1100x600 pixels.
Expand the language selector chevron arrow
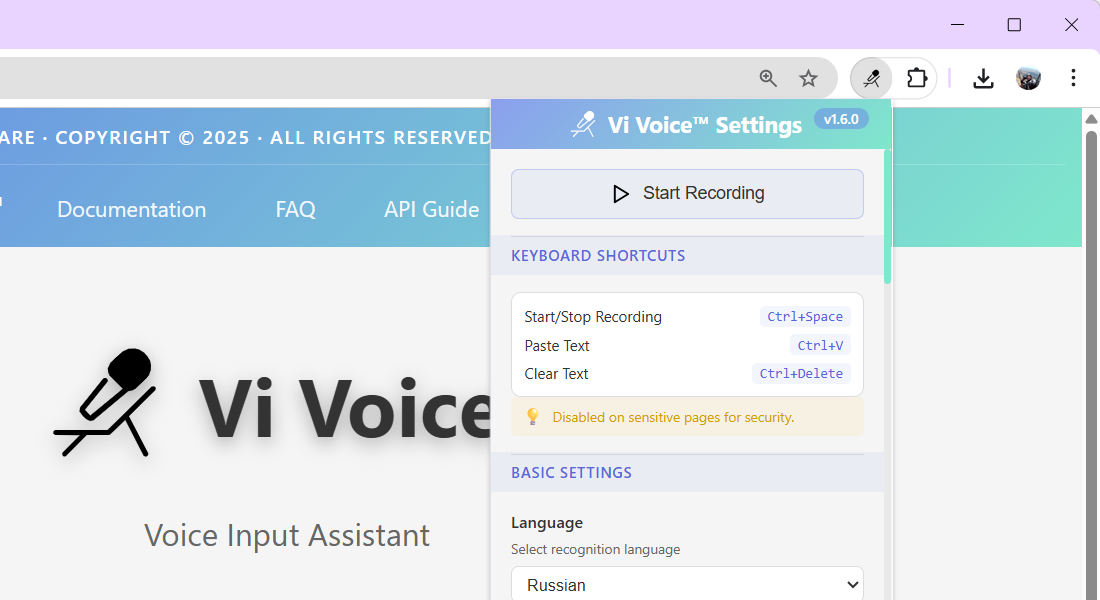tap(853, 584)
